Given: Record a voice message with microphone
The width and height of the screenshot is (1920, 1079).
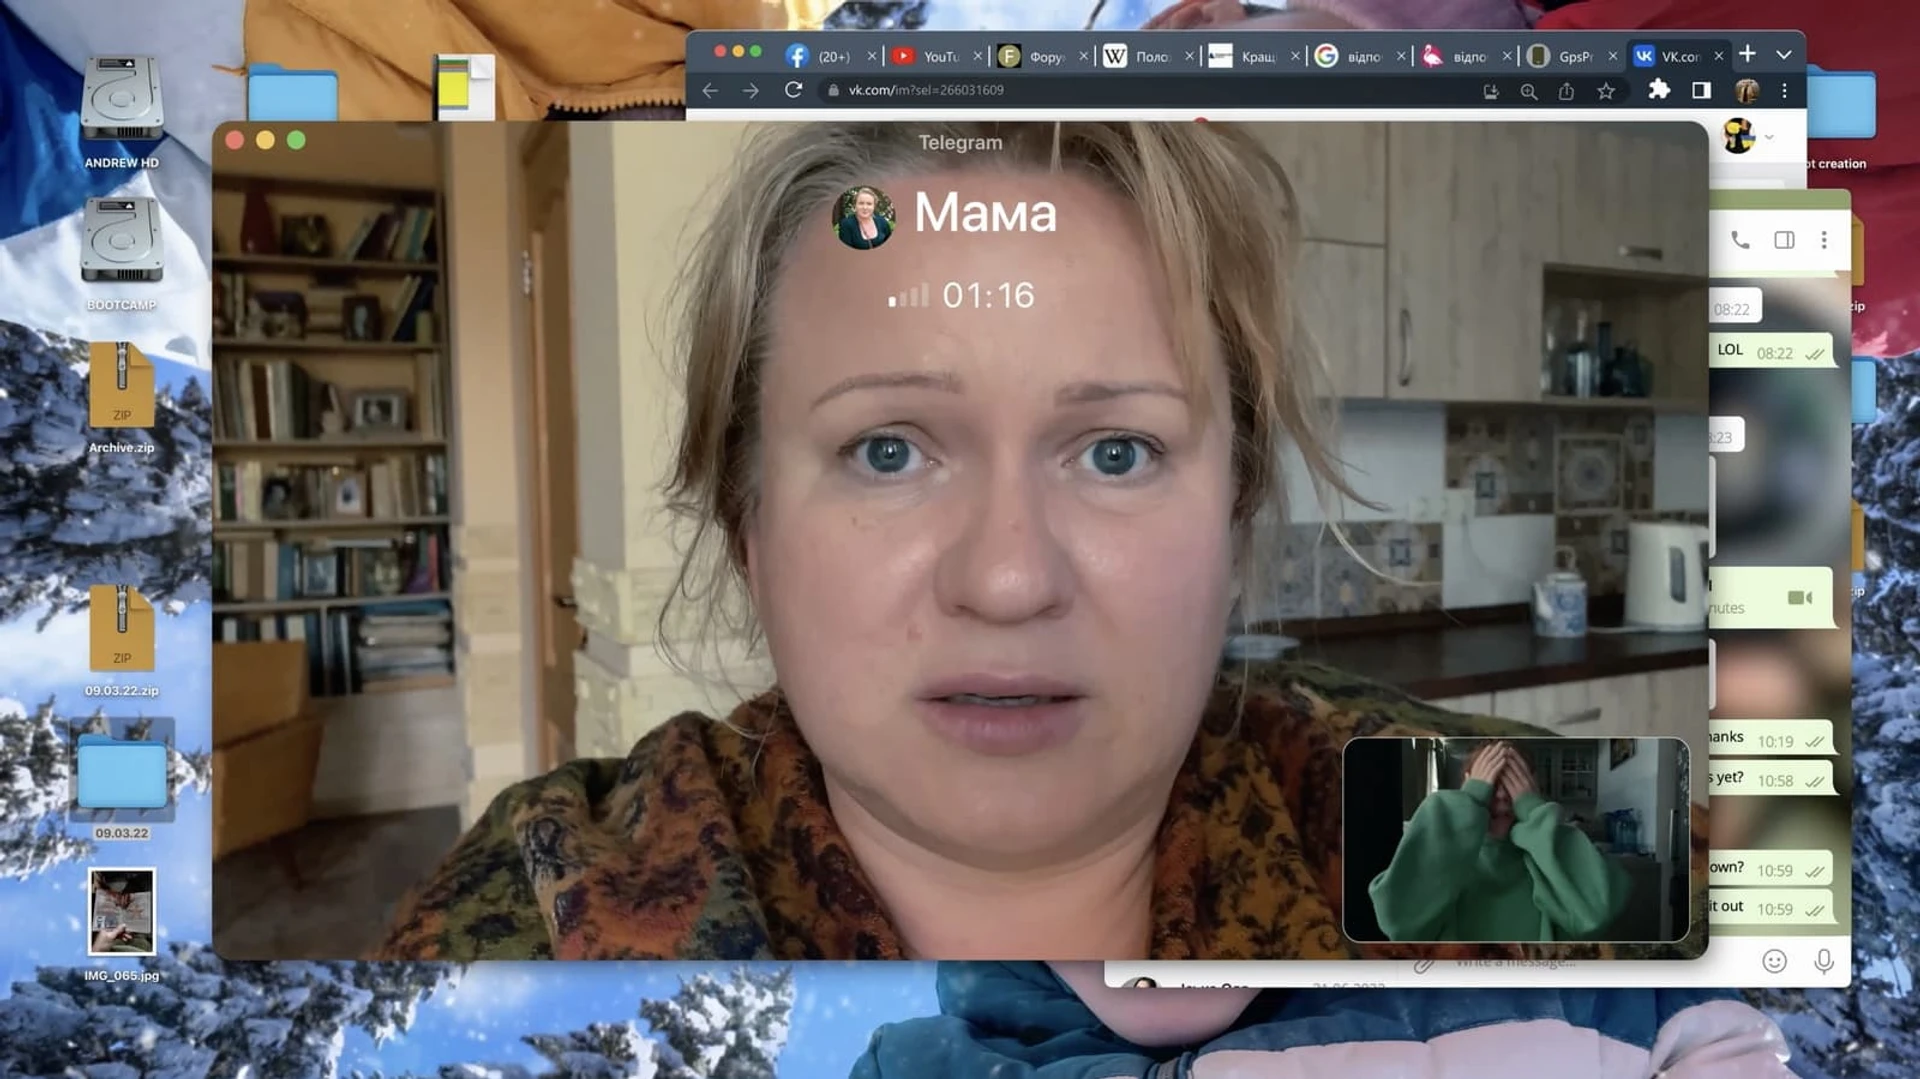Looking at the screenshot, I should pos(1824,961).
